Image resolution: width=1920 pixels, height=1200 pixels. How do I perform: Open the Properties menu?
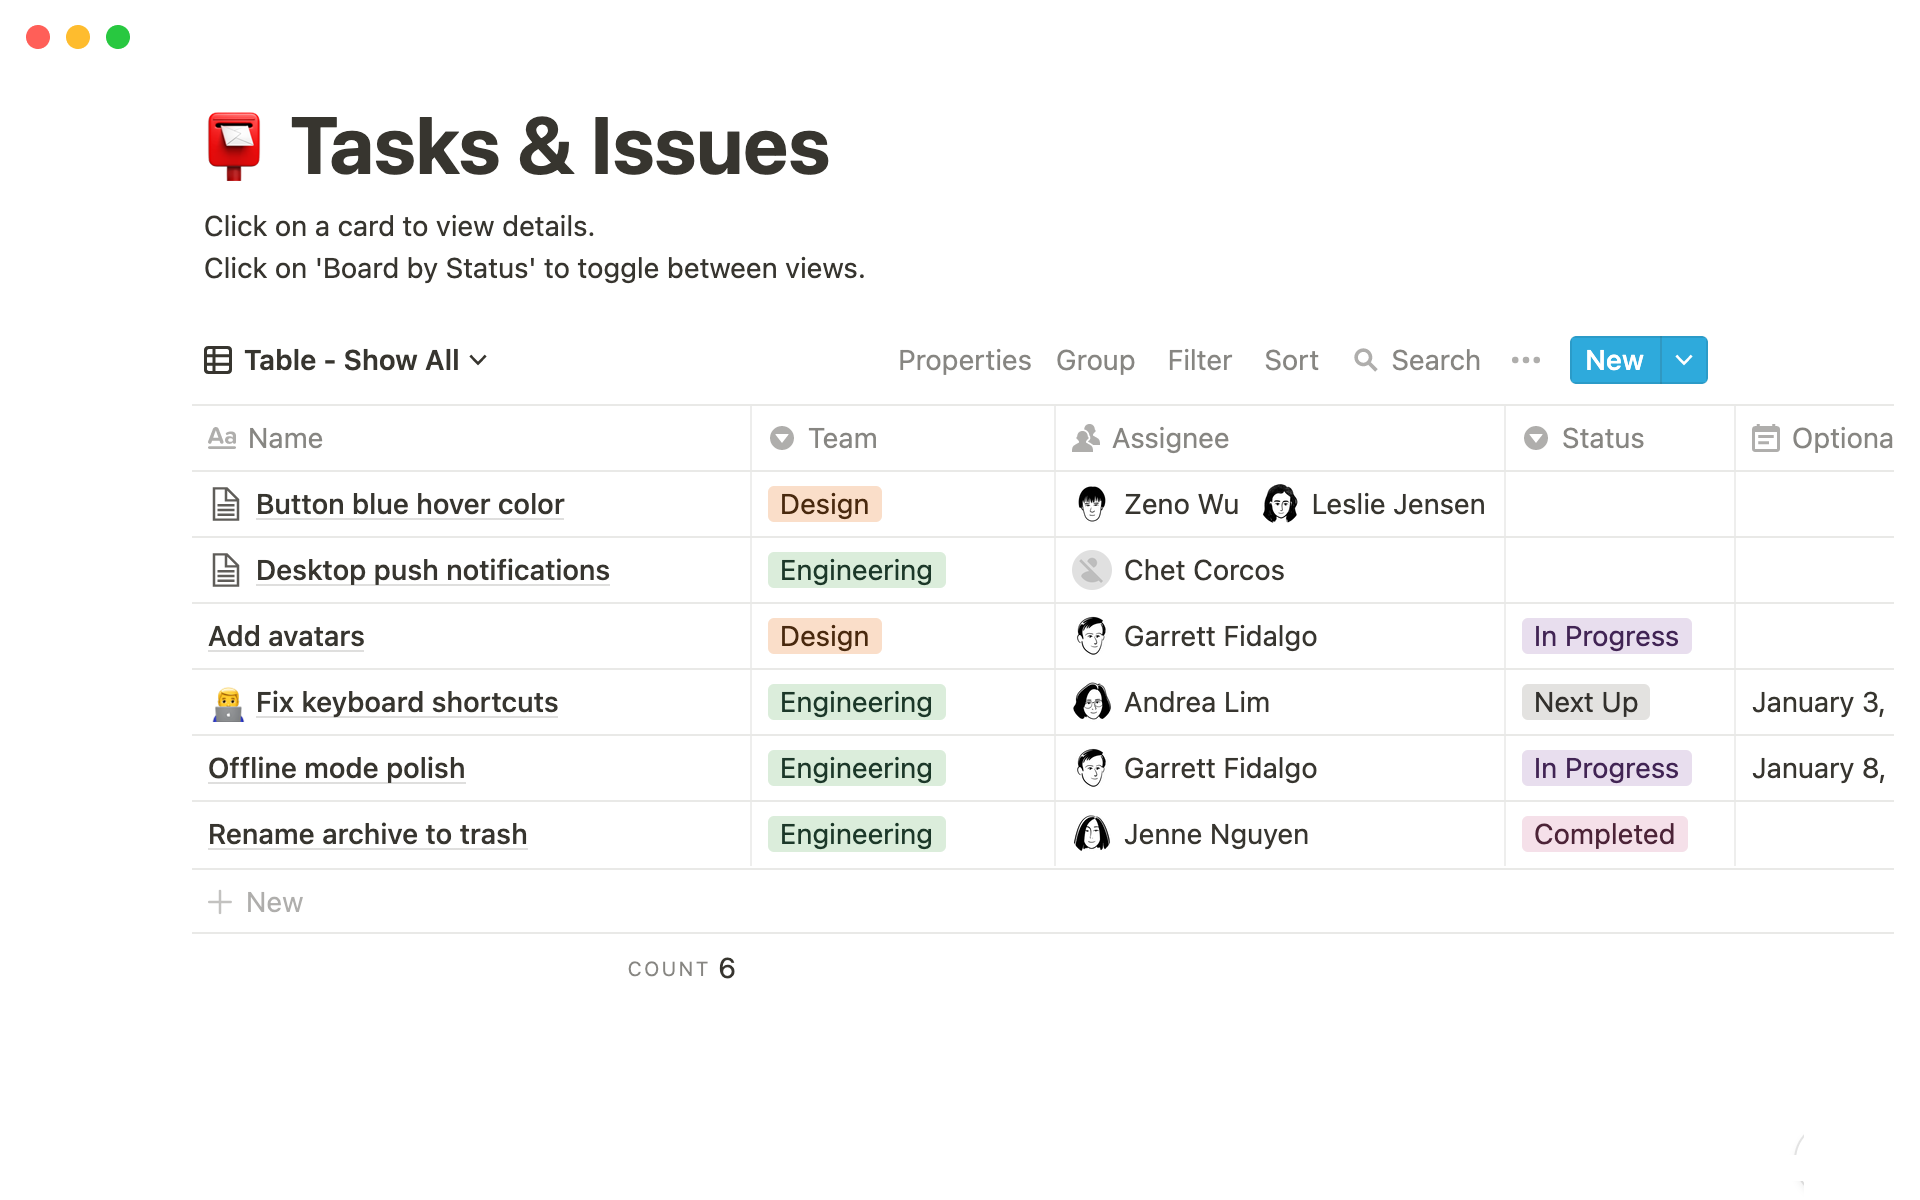pos(964,360)
